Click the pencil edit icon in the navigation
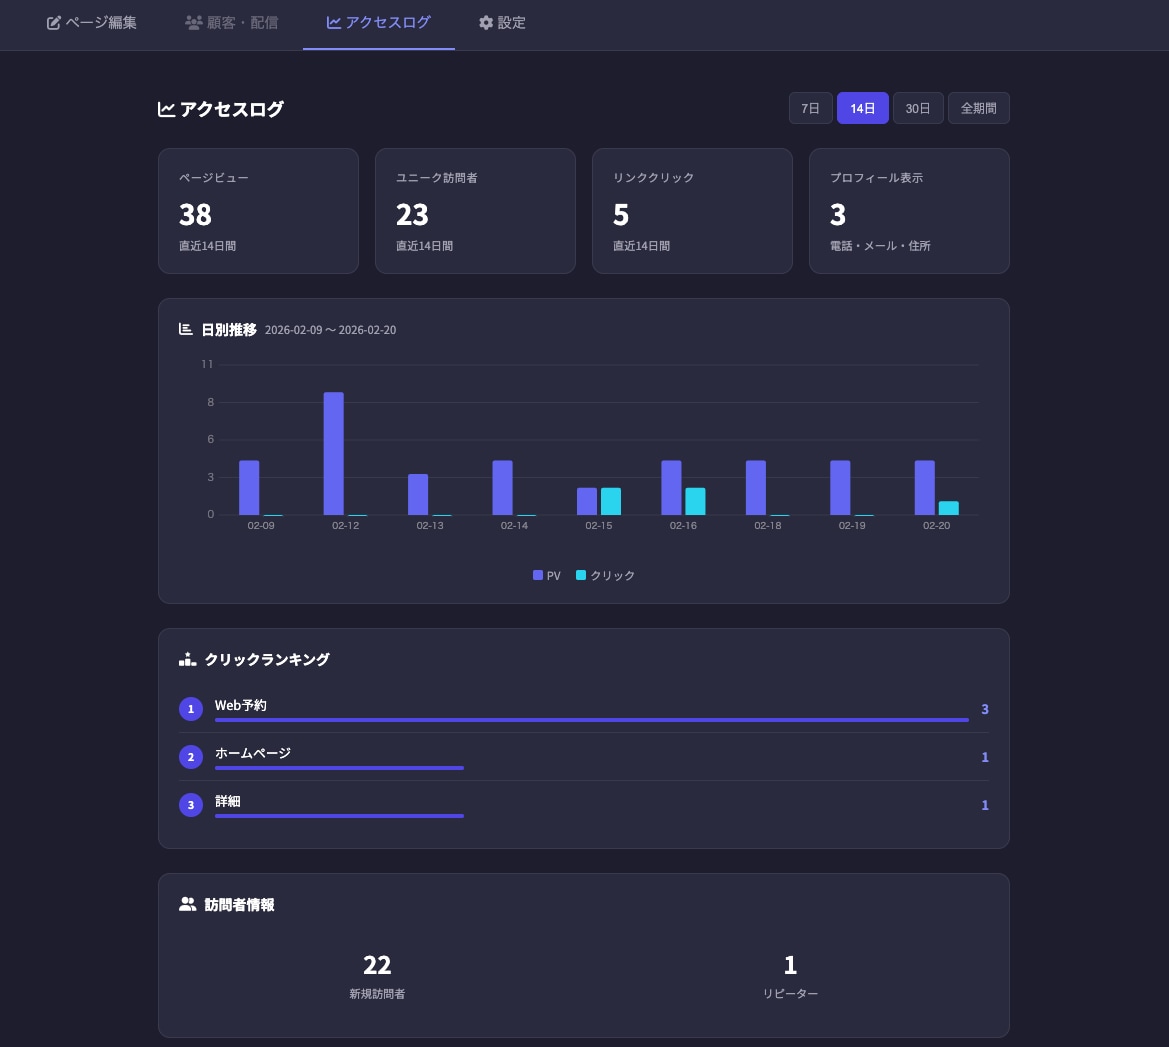 click(54, 23)
